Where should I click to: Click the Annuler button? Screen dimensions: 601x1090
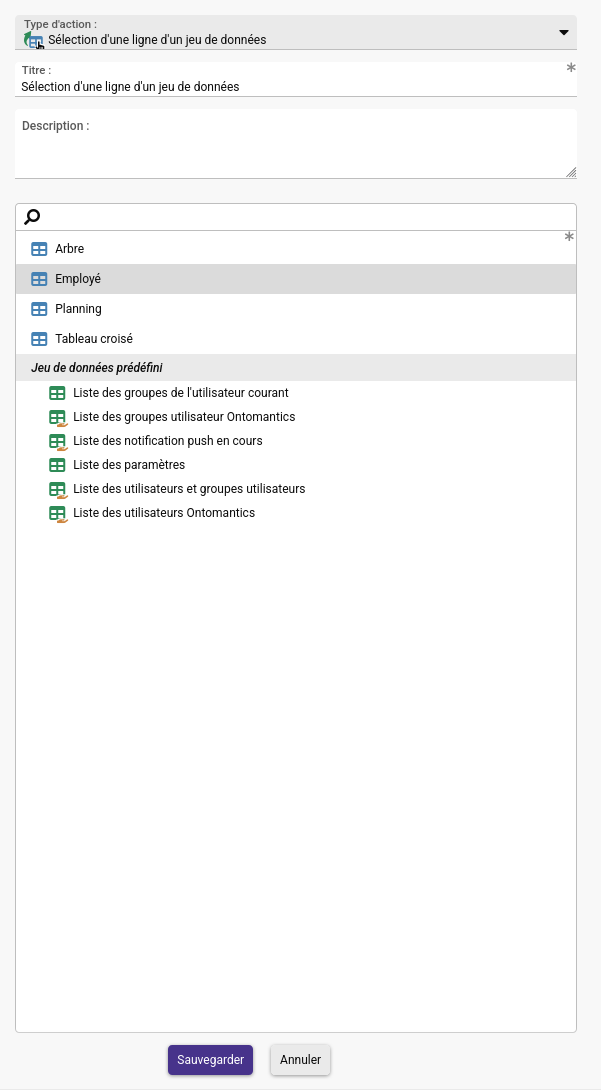pos(301,1060)
